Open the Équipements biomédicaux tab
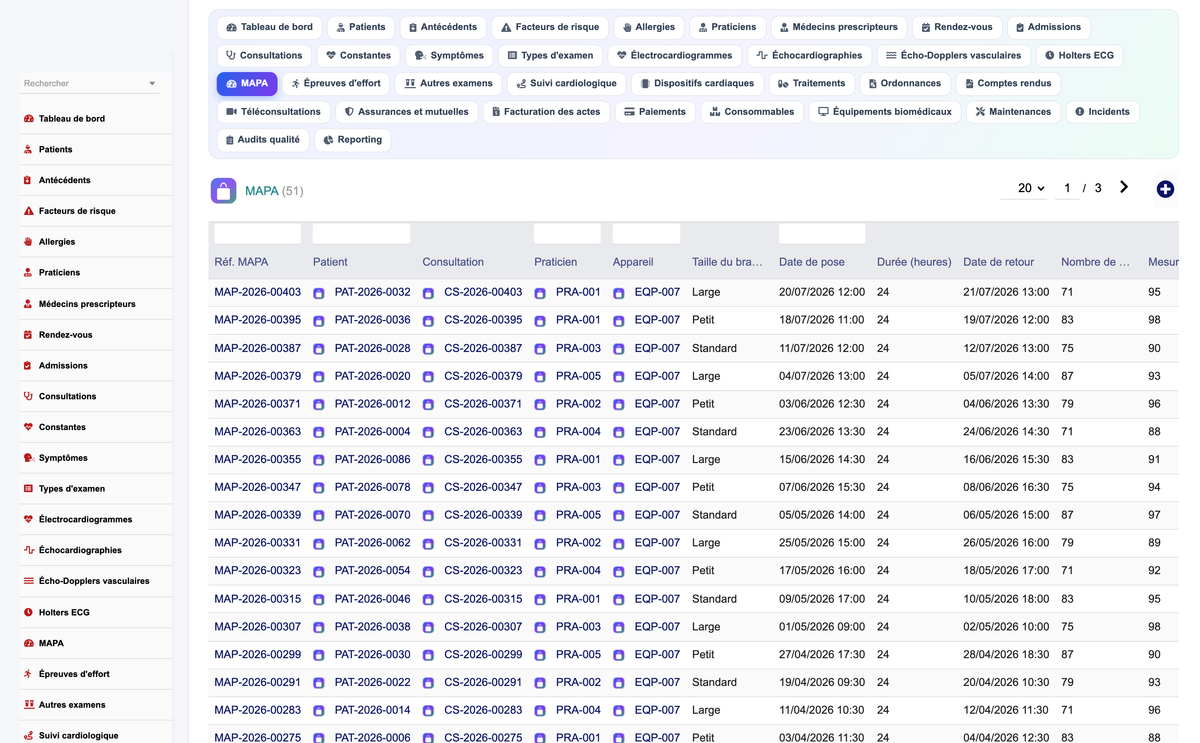This screenshot has height=743, width=1200. 884,112
